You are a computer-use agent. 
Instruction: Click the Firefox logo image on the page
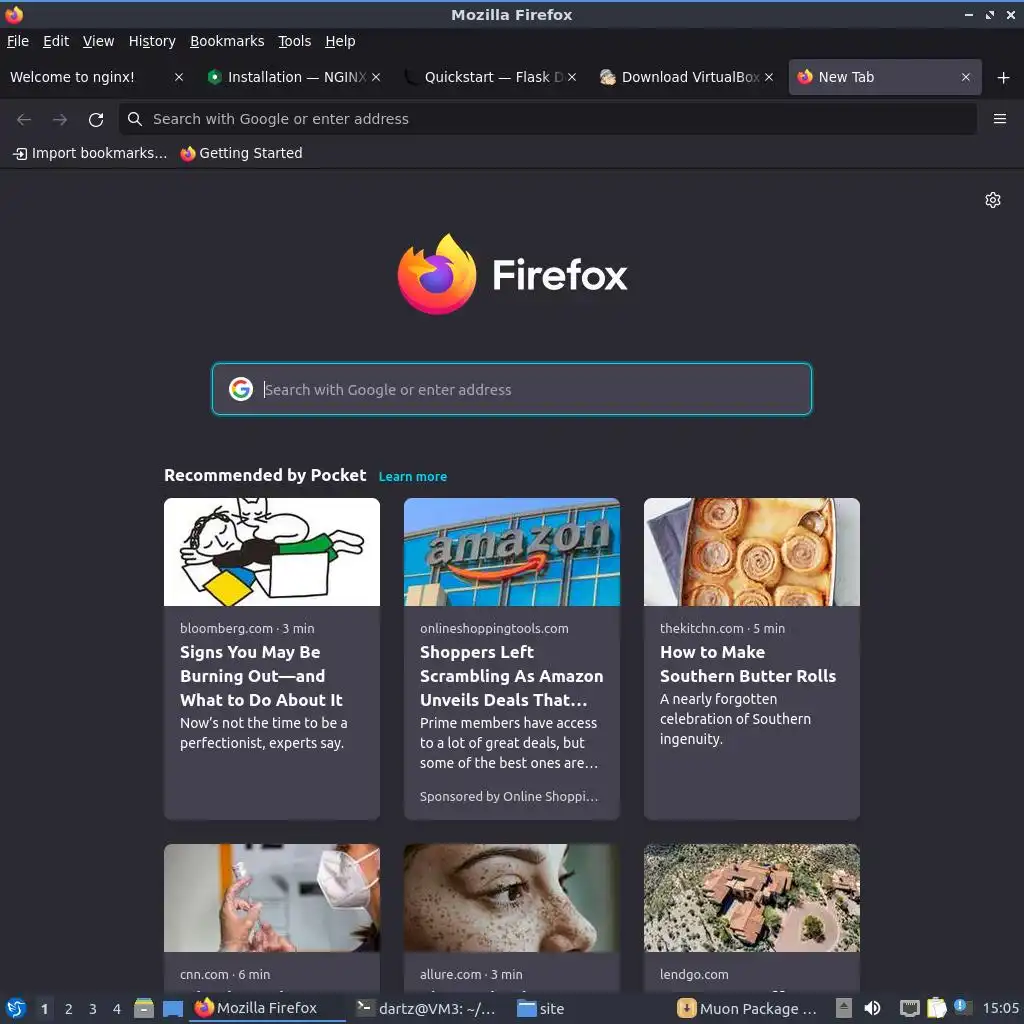click(x=437, y=274)
